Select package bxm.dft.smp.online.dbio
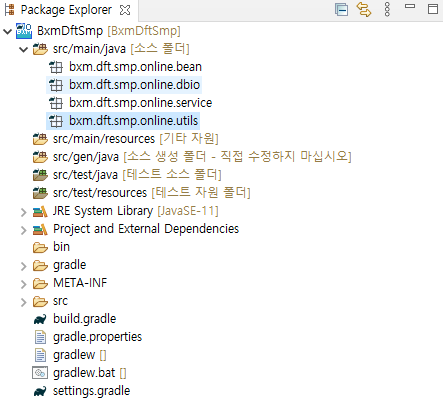This screenshot has width=443, height=418. [x=134, y=85]
